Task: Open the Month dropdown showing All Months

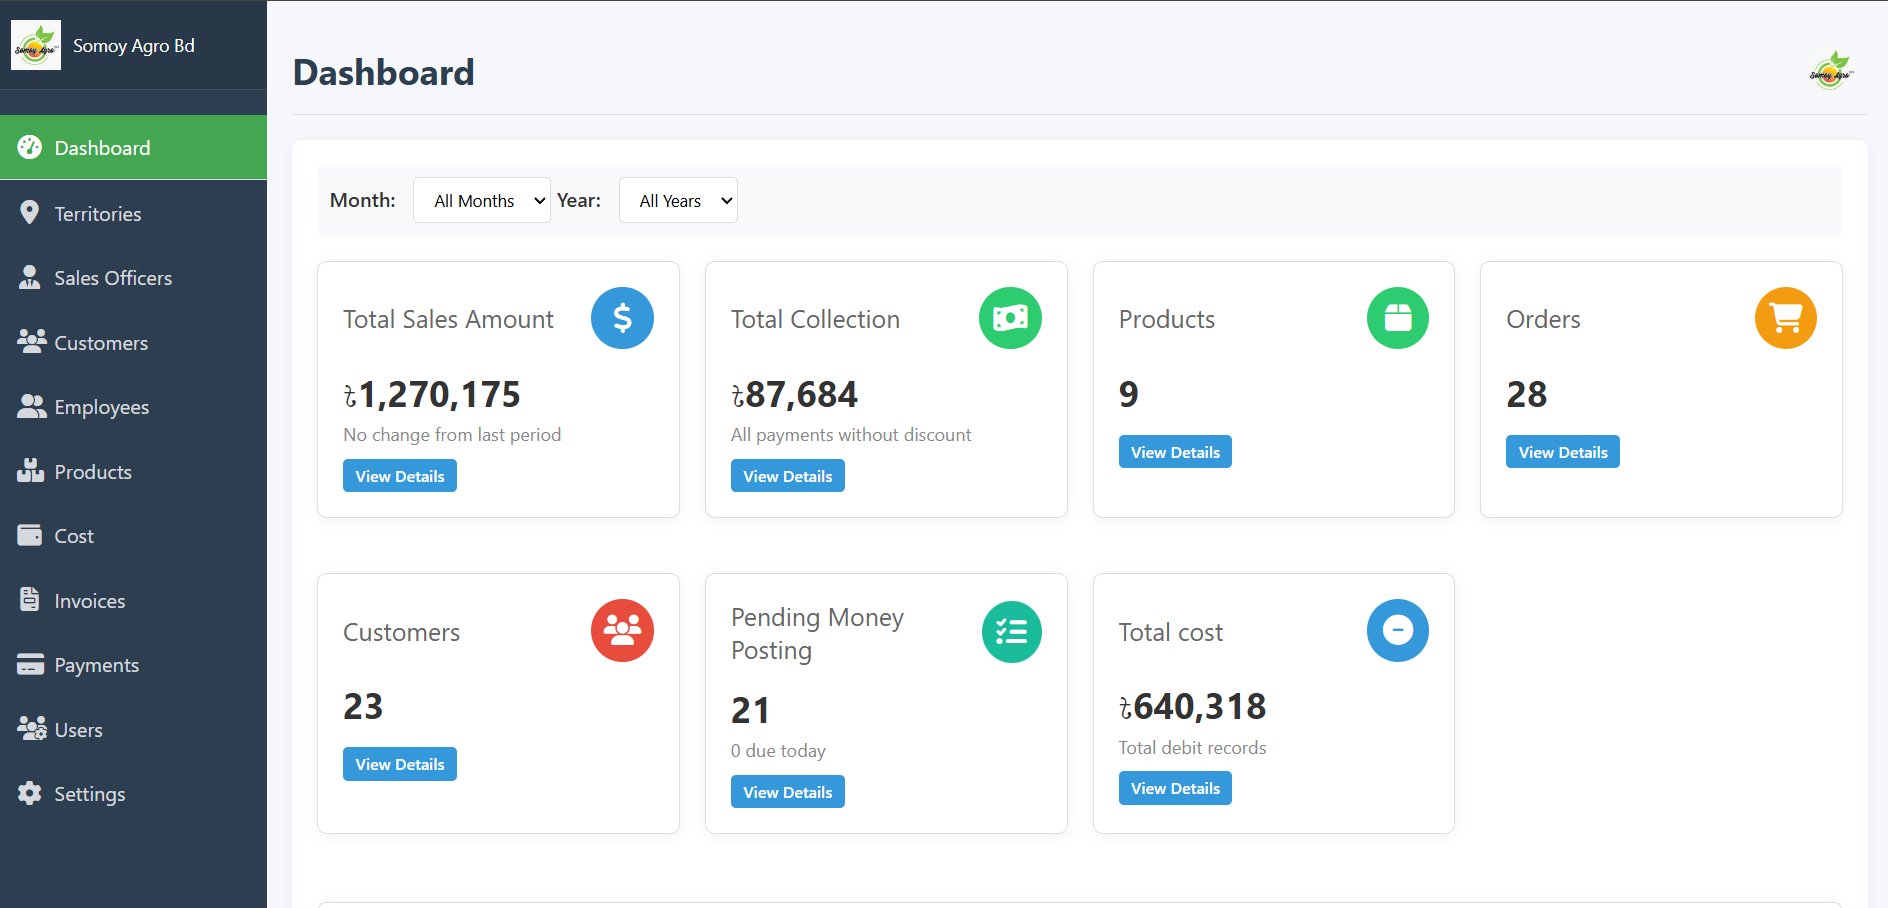Action: pos(481,201)
